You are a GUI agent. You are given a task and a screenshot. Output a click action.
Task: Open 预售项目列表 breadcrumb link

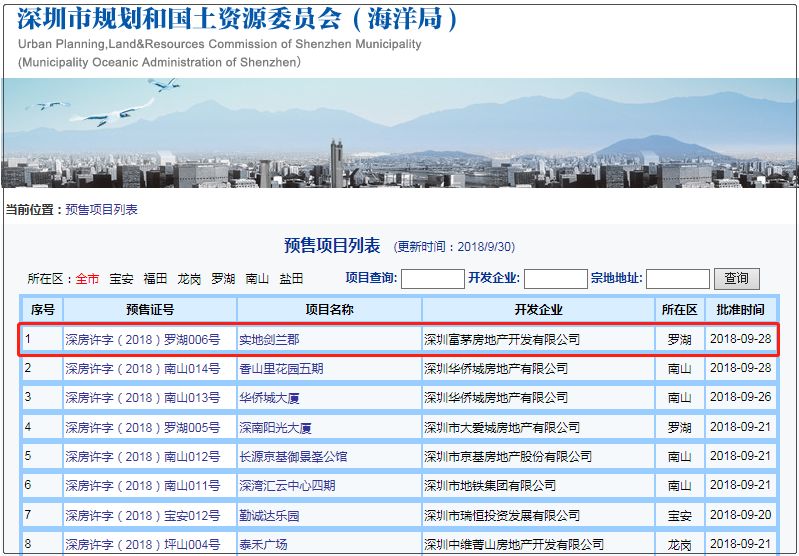pyautogui.click(x=101, y=209)
